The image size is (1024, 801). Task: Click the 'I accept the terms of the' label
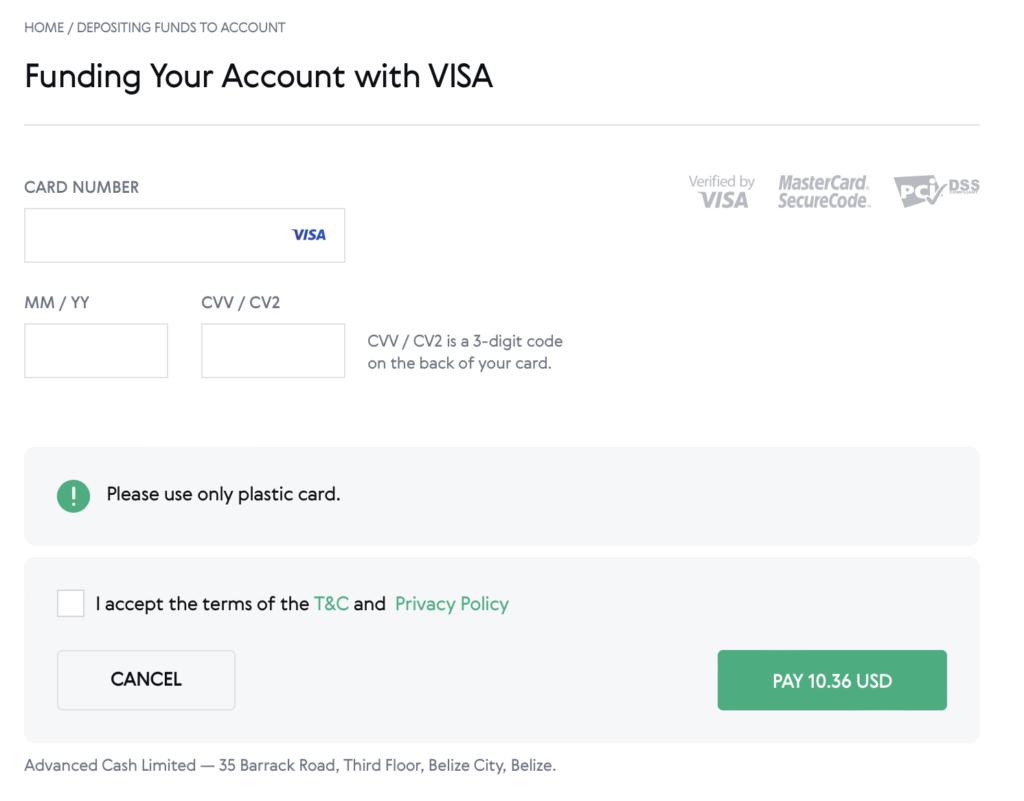202,604
